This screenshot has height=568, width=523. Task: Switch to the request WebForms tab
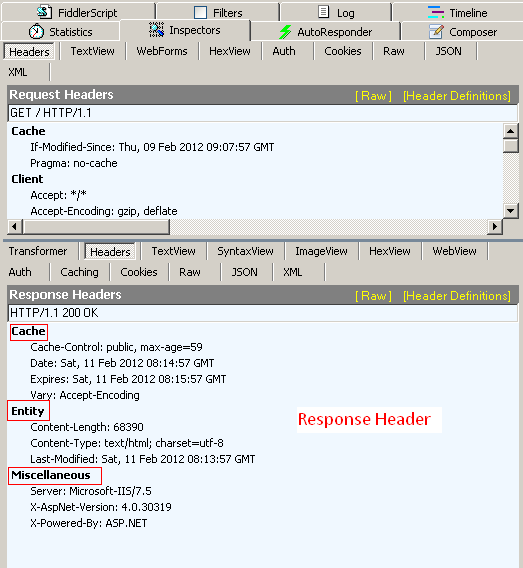click(x=162, y=51)
